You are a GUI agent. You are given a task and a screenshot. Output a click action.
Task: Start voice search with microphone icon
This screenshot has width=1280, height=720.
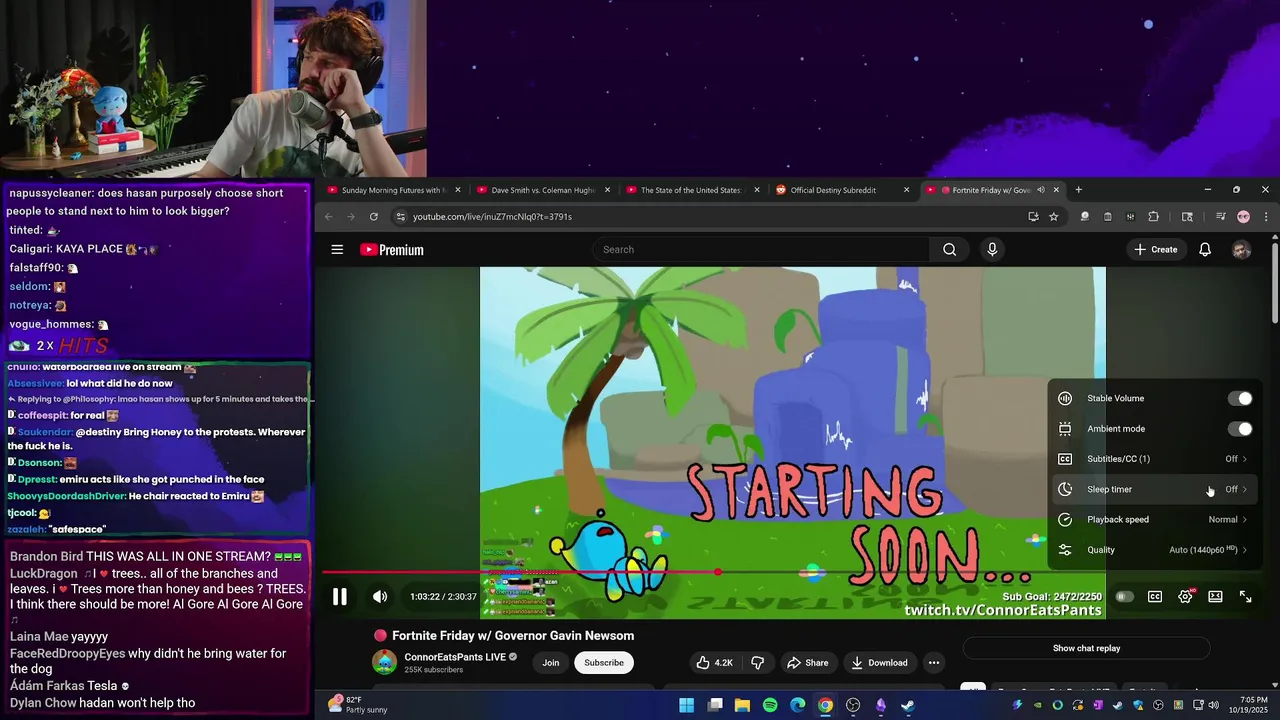coord(992,250)
